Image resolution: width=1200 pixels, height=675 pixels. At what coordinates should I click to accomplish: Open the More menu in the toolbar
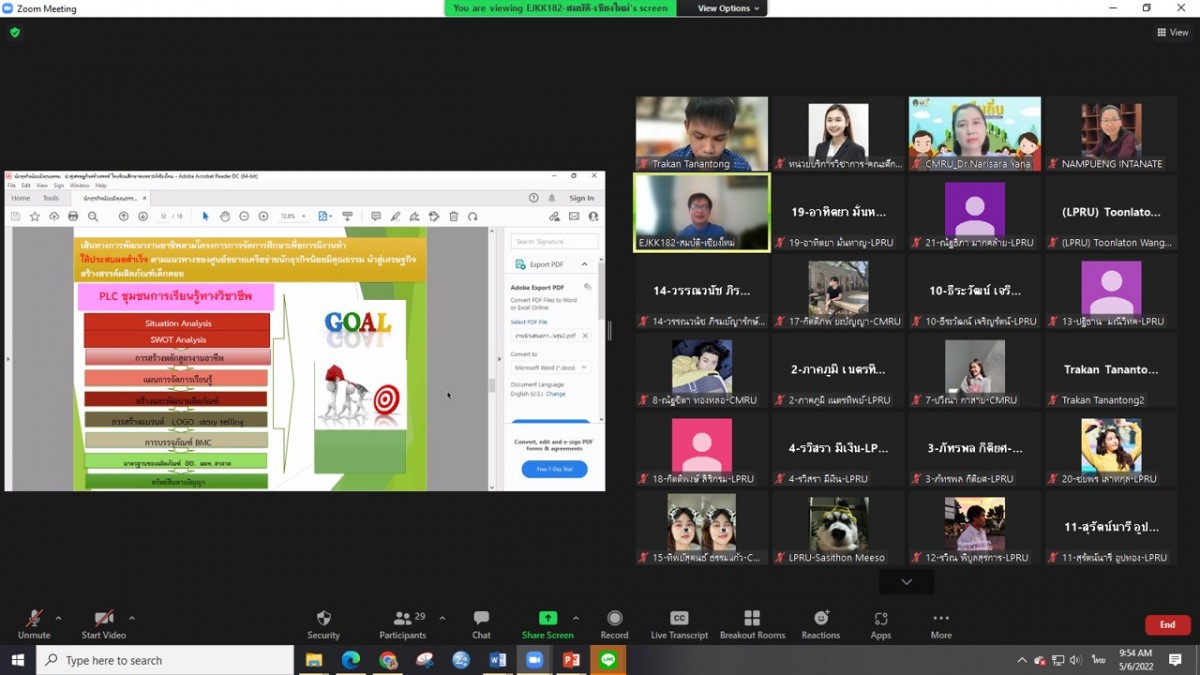click(x=941, y=619)
